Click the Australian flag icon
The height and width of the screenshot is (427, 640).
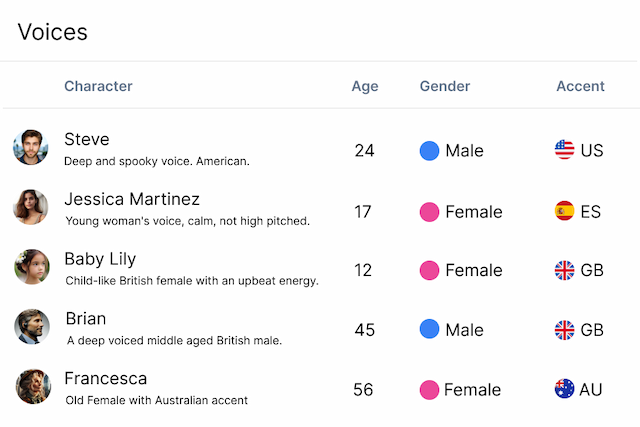[565, 389]
